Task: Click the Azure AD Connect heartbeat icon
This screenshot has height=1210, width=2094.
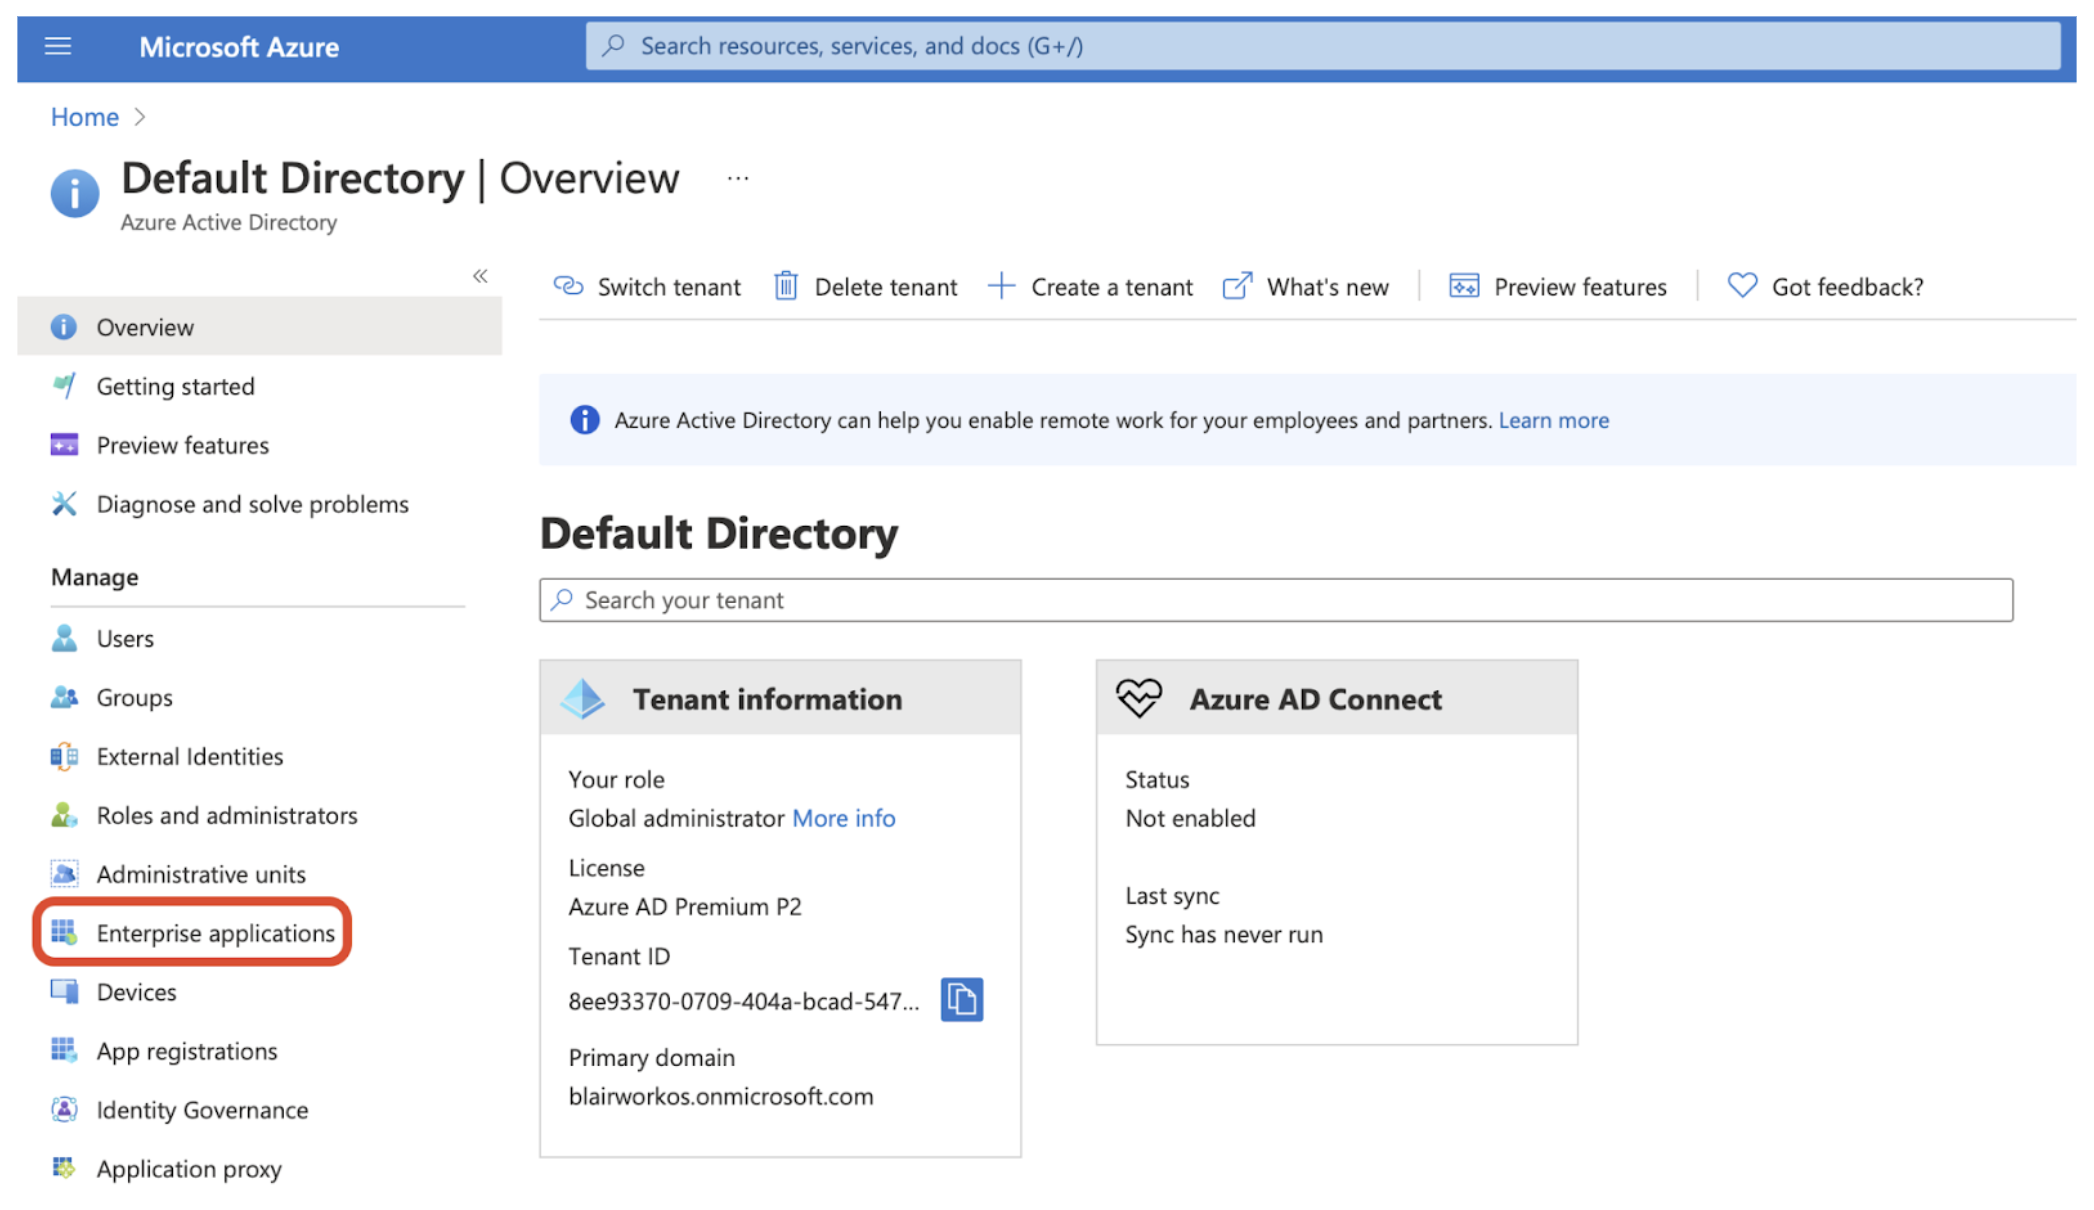Action: point(1139,698)
